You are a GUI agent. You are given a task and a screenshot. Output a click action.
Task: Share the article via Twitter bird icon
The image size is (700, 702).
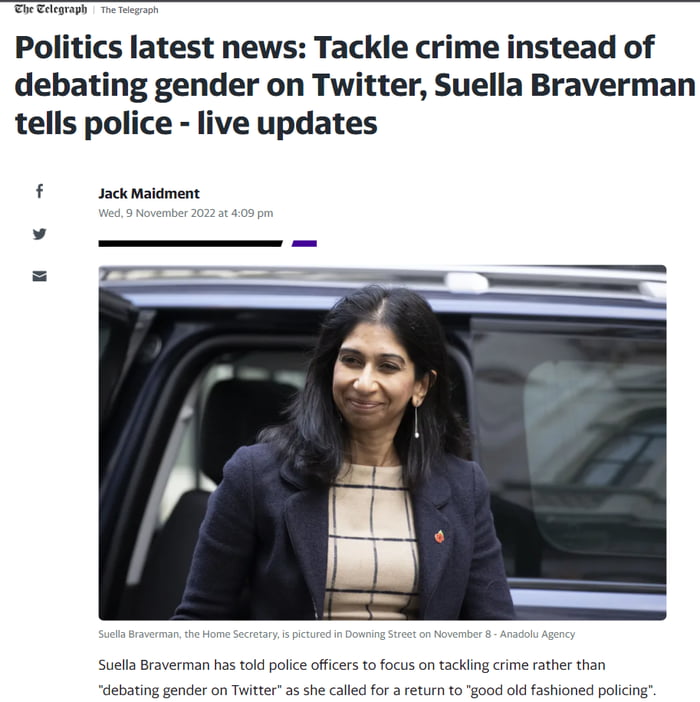point(39,234)
